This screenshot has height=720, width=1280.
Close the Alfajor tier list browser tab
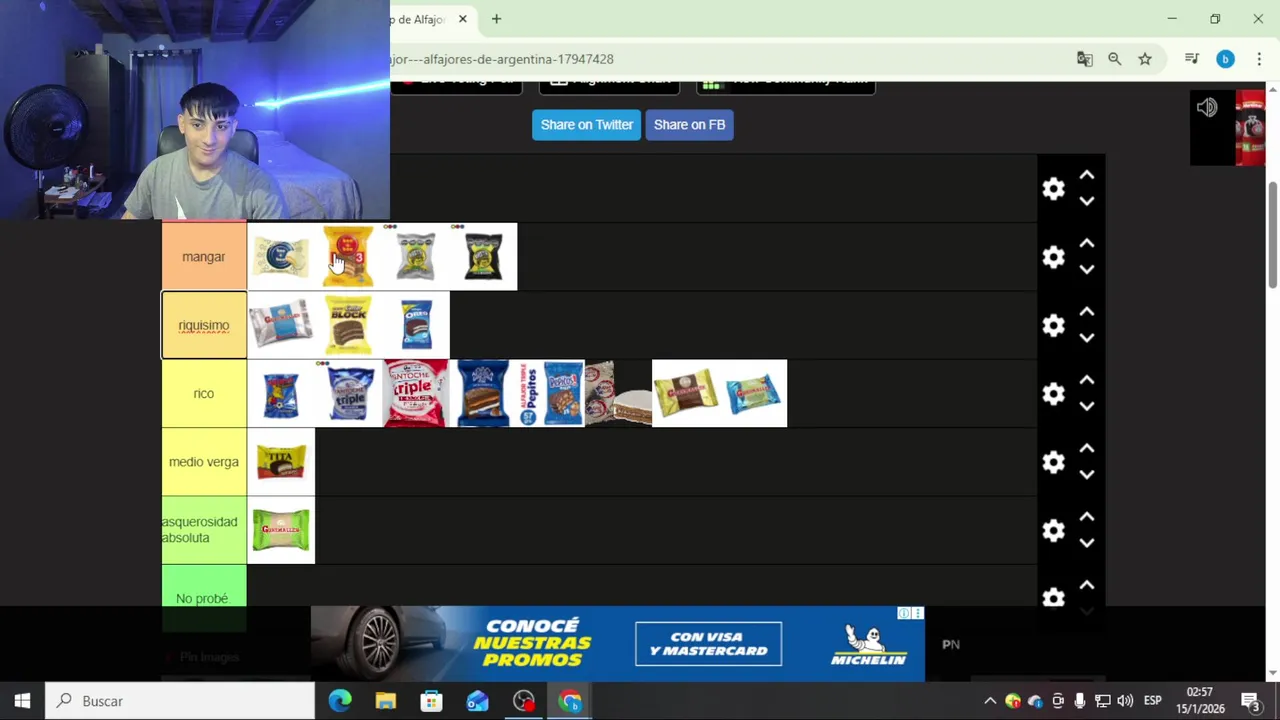[463, 19]
